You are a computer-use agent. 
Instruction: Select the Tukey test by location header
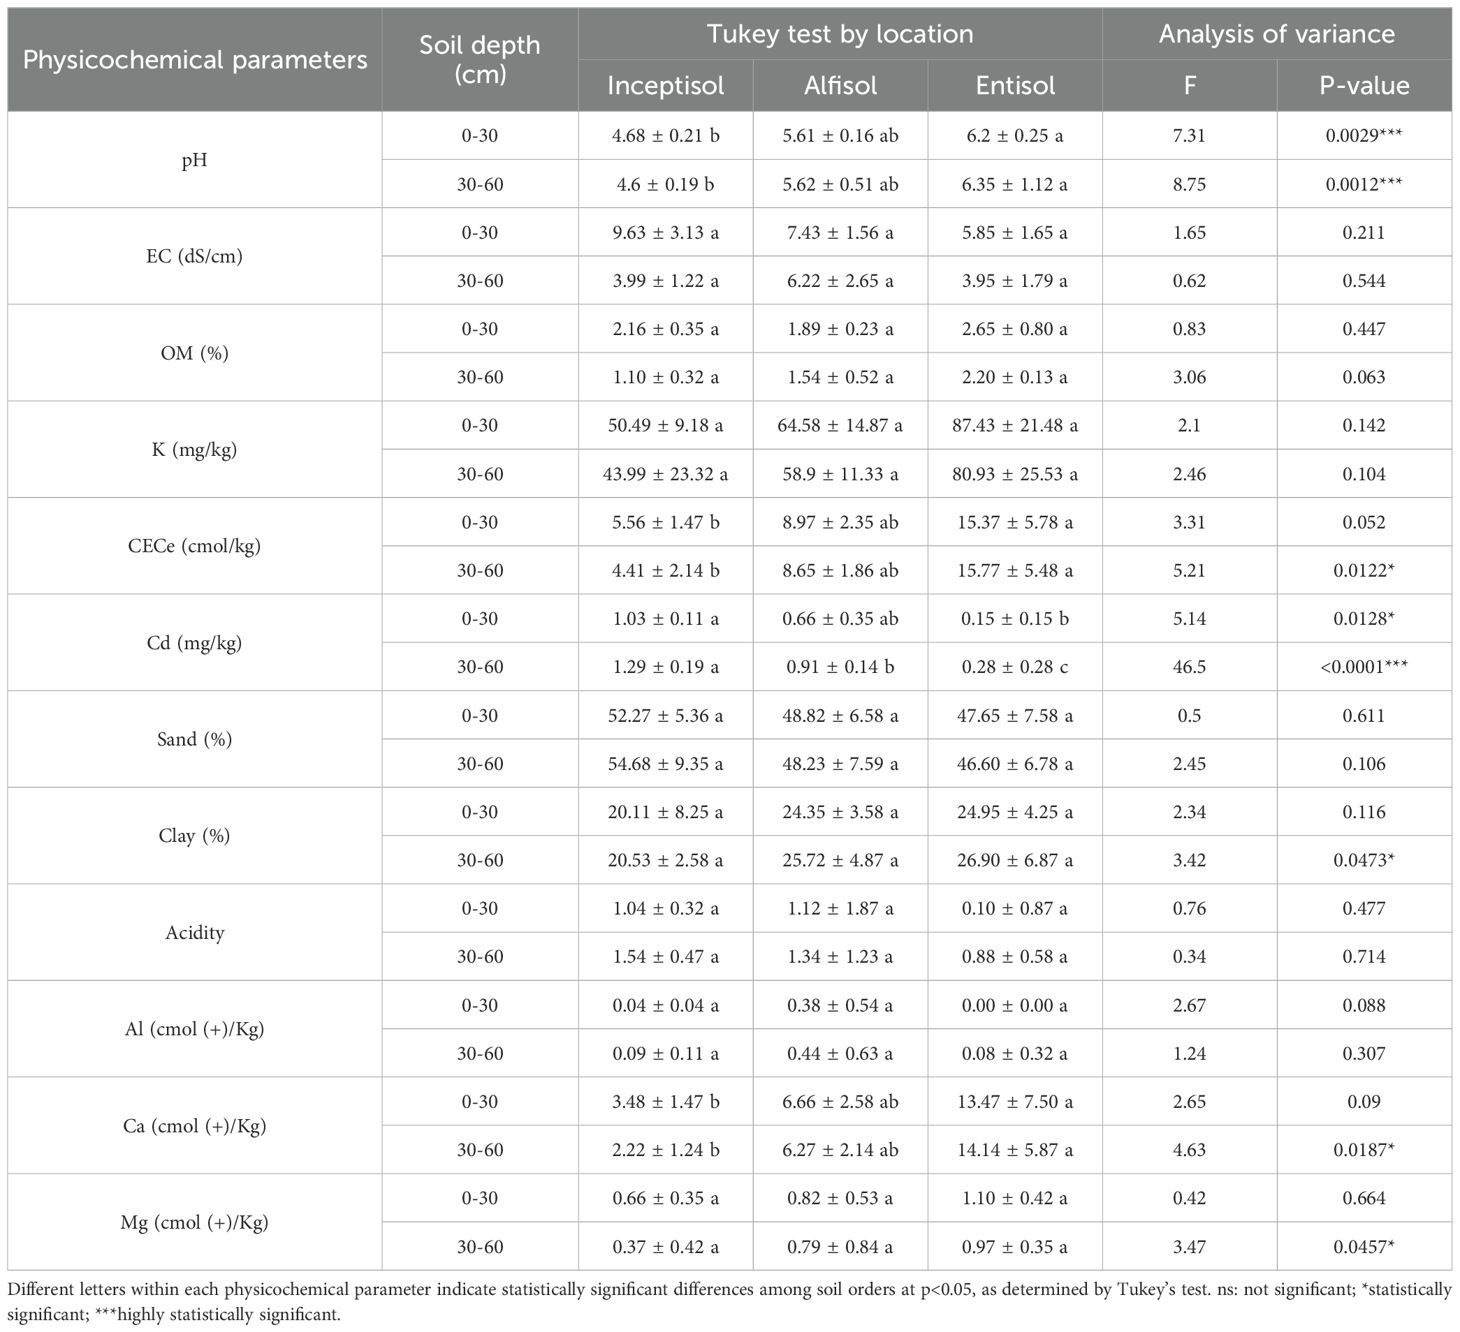point(840,34)
